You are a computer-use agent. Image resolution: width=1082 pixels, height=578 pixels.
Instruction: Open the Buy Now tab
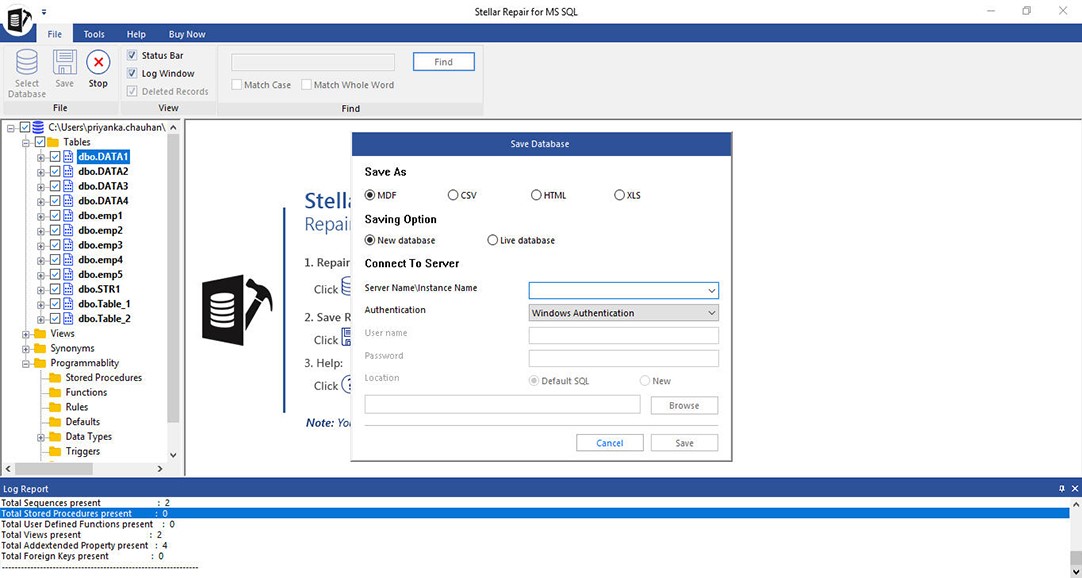187,34
